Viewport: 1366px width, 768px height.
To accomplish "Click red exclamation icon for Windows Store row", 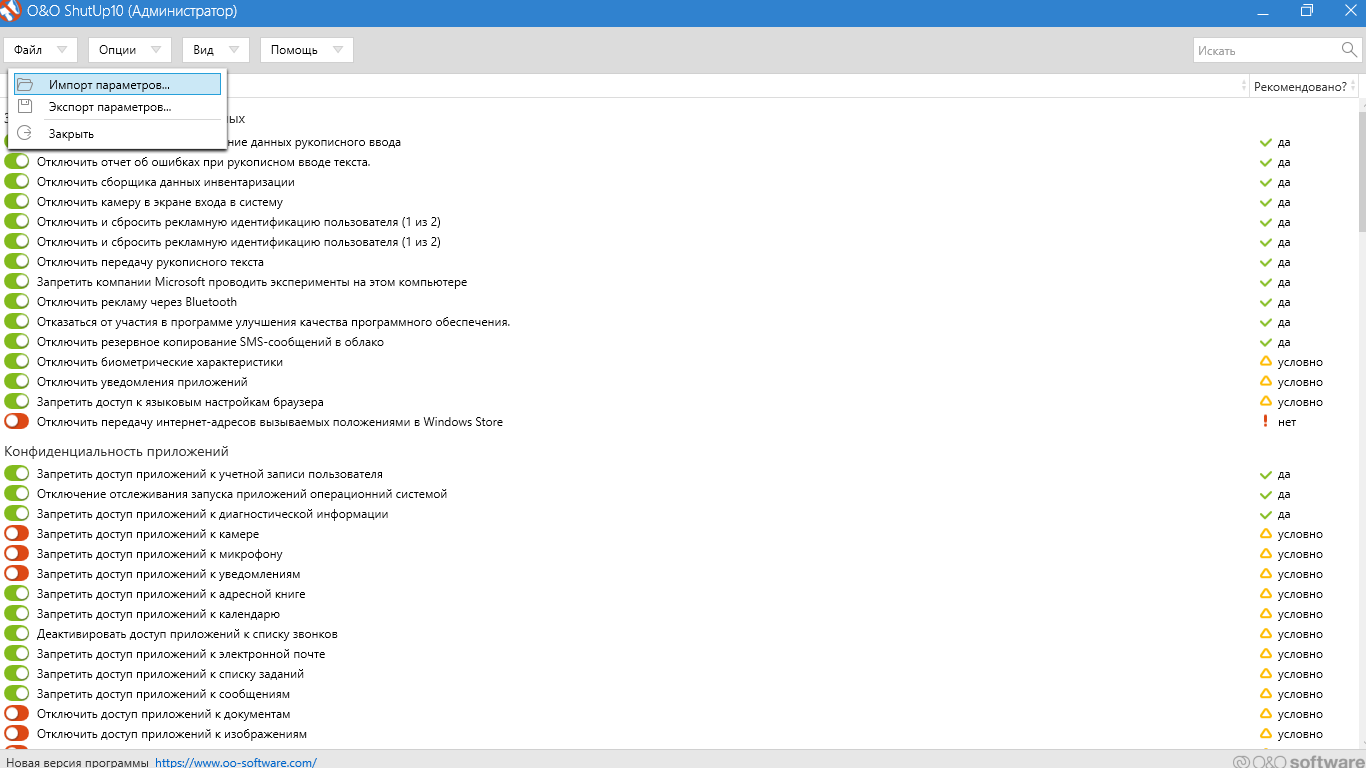I will [x=1265, y=422].
